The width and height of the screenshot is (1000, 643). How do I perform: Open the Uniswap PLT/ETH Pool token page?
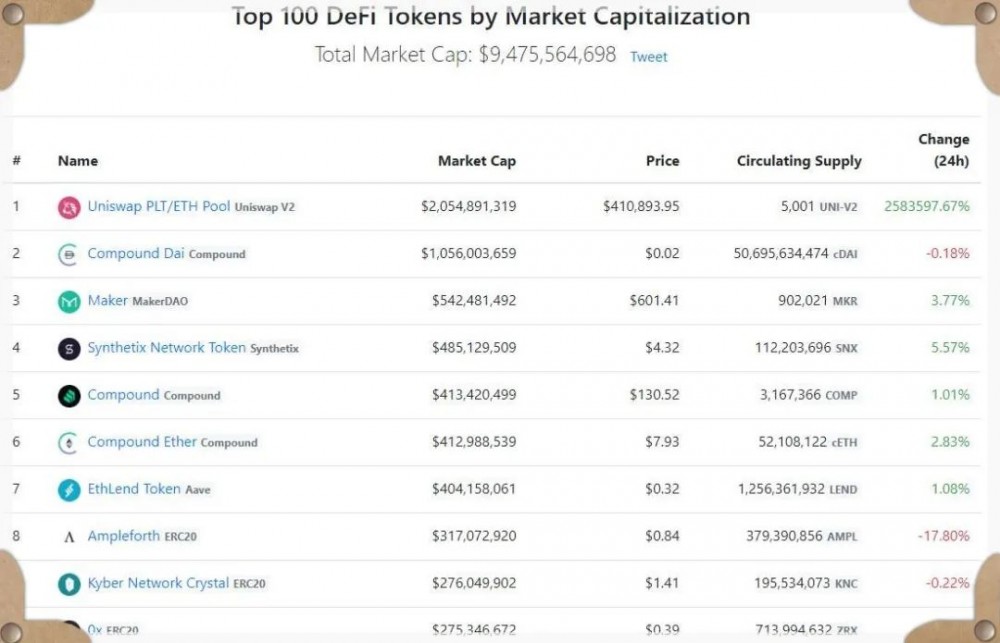click(x=155, y=205)
